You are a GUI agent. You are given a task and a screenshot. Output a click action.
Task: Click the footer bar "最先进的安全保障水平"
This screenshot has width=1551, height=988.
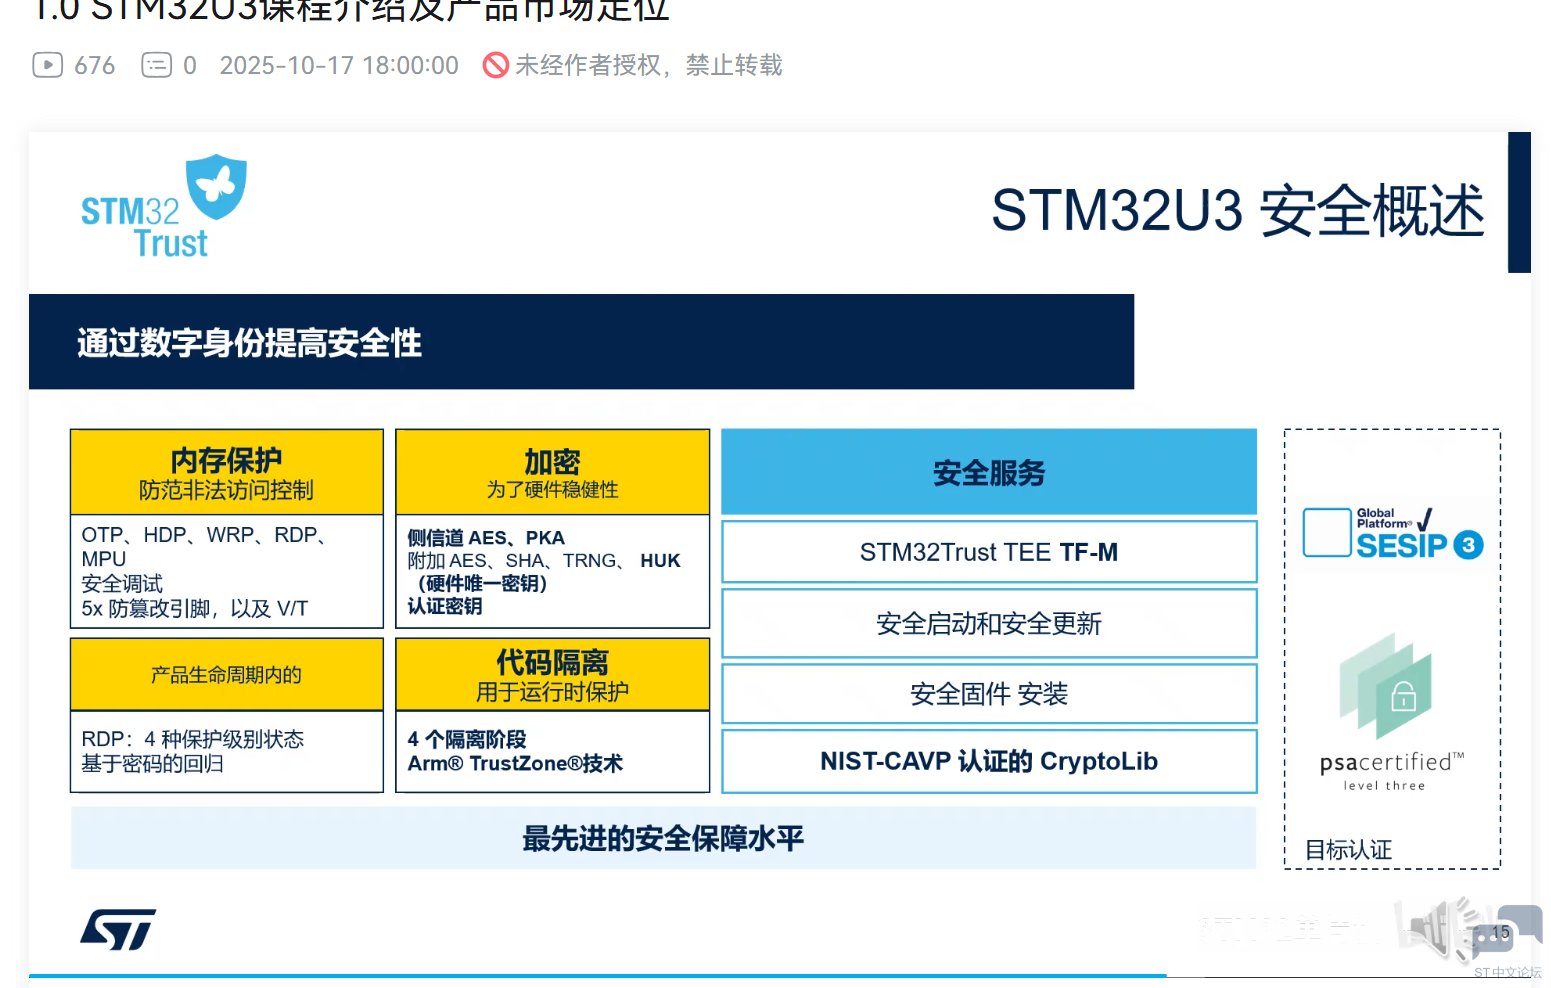coord(663,838)
